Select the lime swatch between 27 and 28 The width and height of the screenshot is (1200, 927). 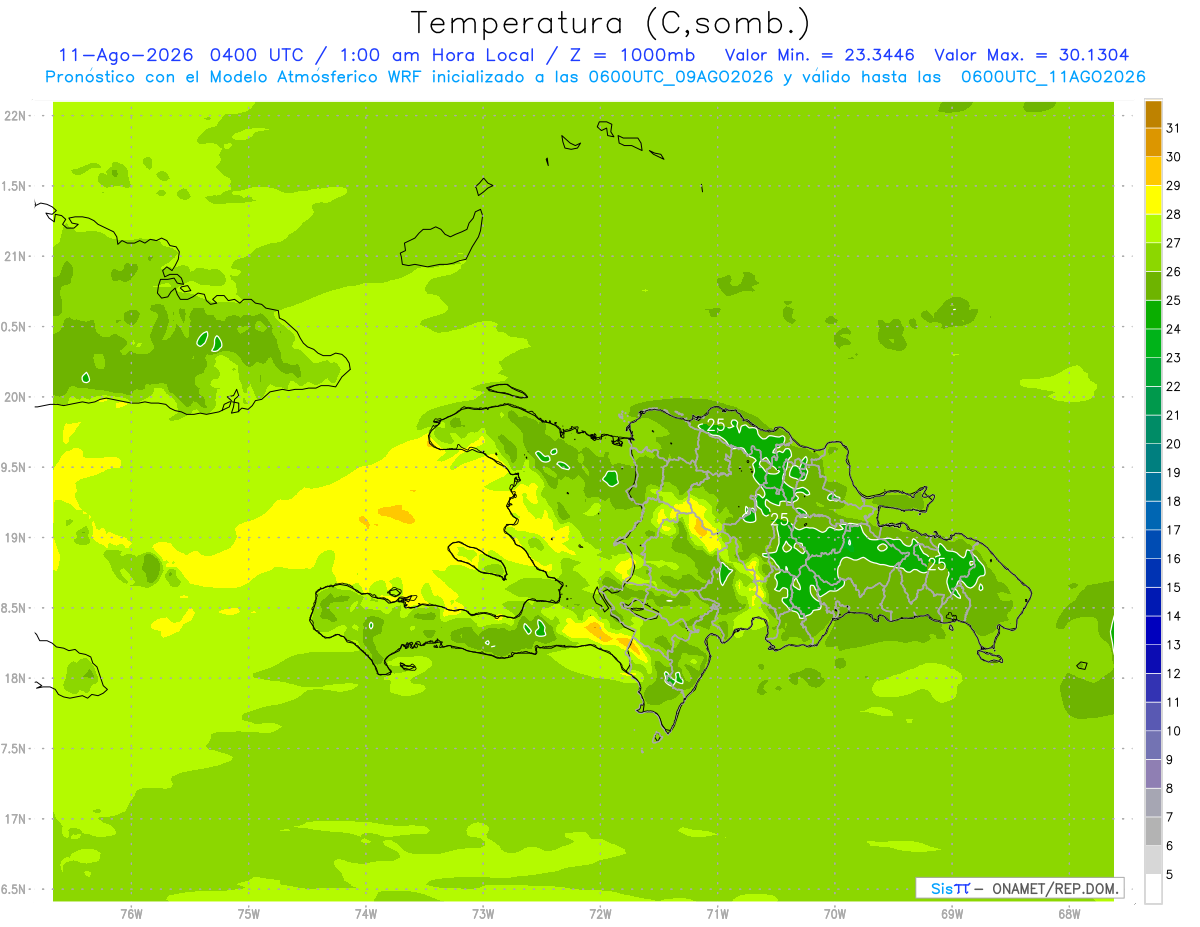pos(1153,229)
